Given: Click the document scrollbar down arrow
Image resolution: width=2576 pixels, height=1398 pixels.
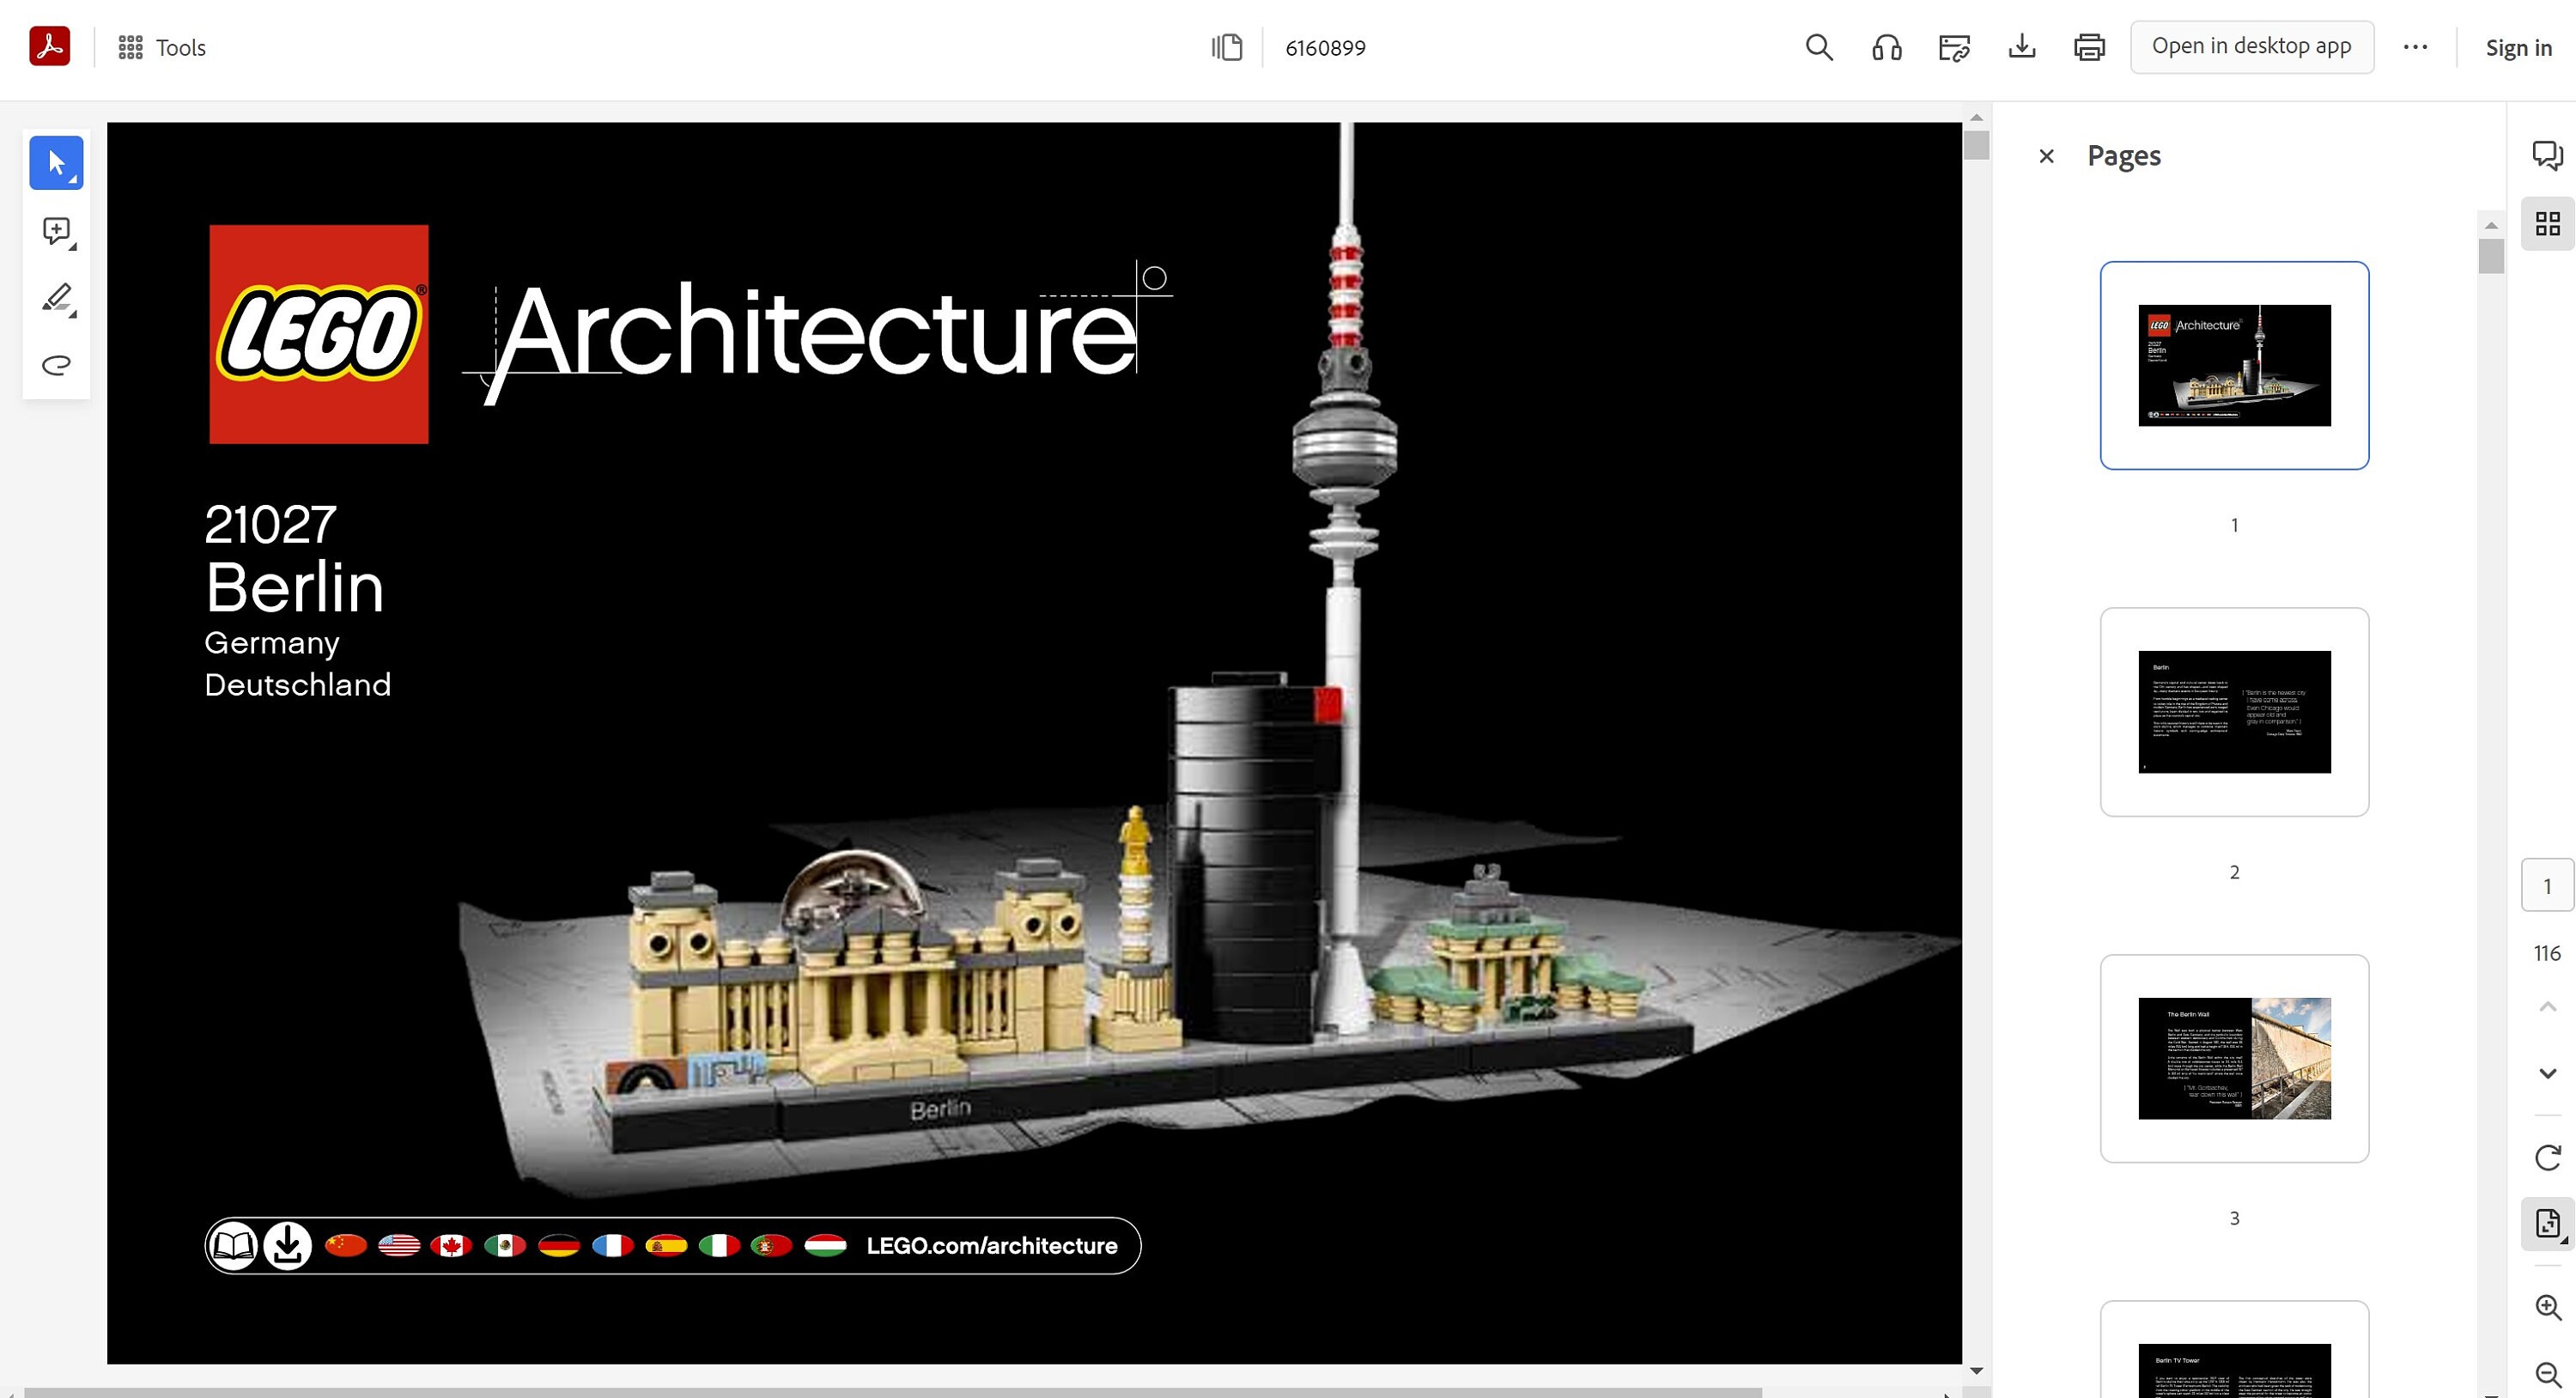Looking at the screenshot, I should pos(1976,1371).
